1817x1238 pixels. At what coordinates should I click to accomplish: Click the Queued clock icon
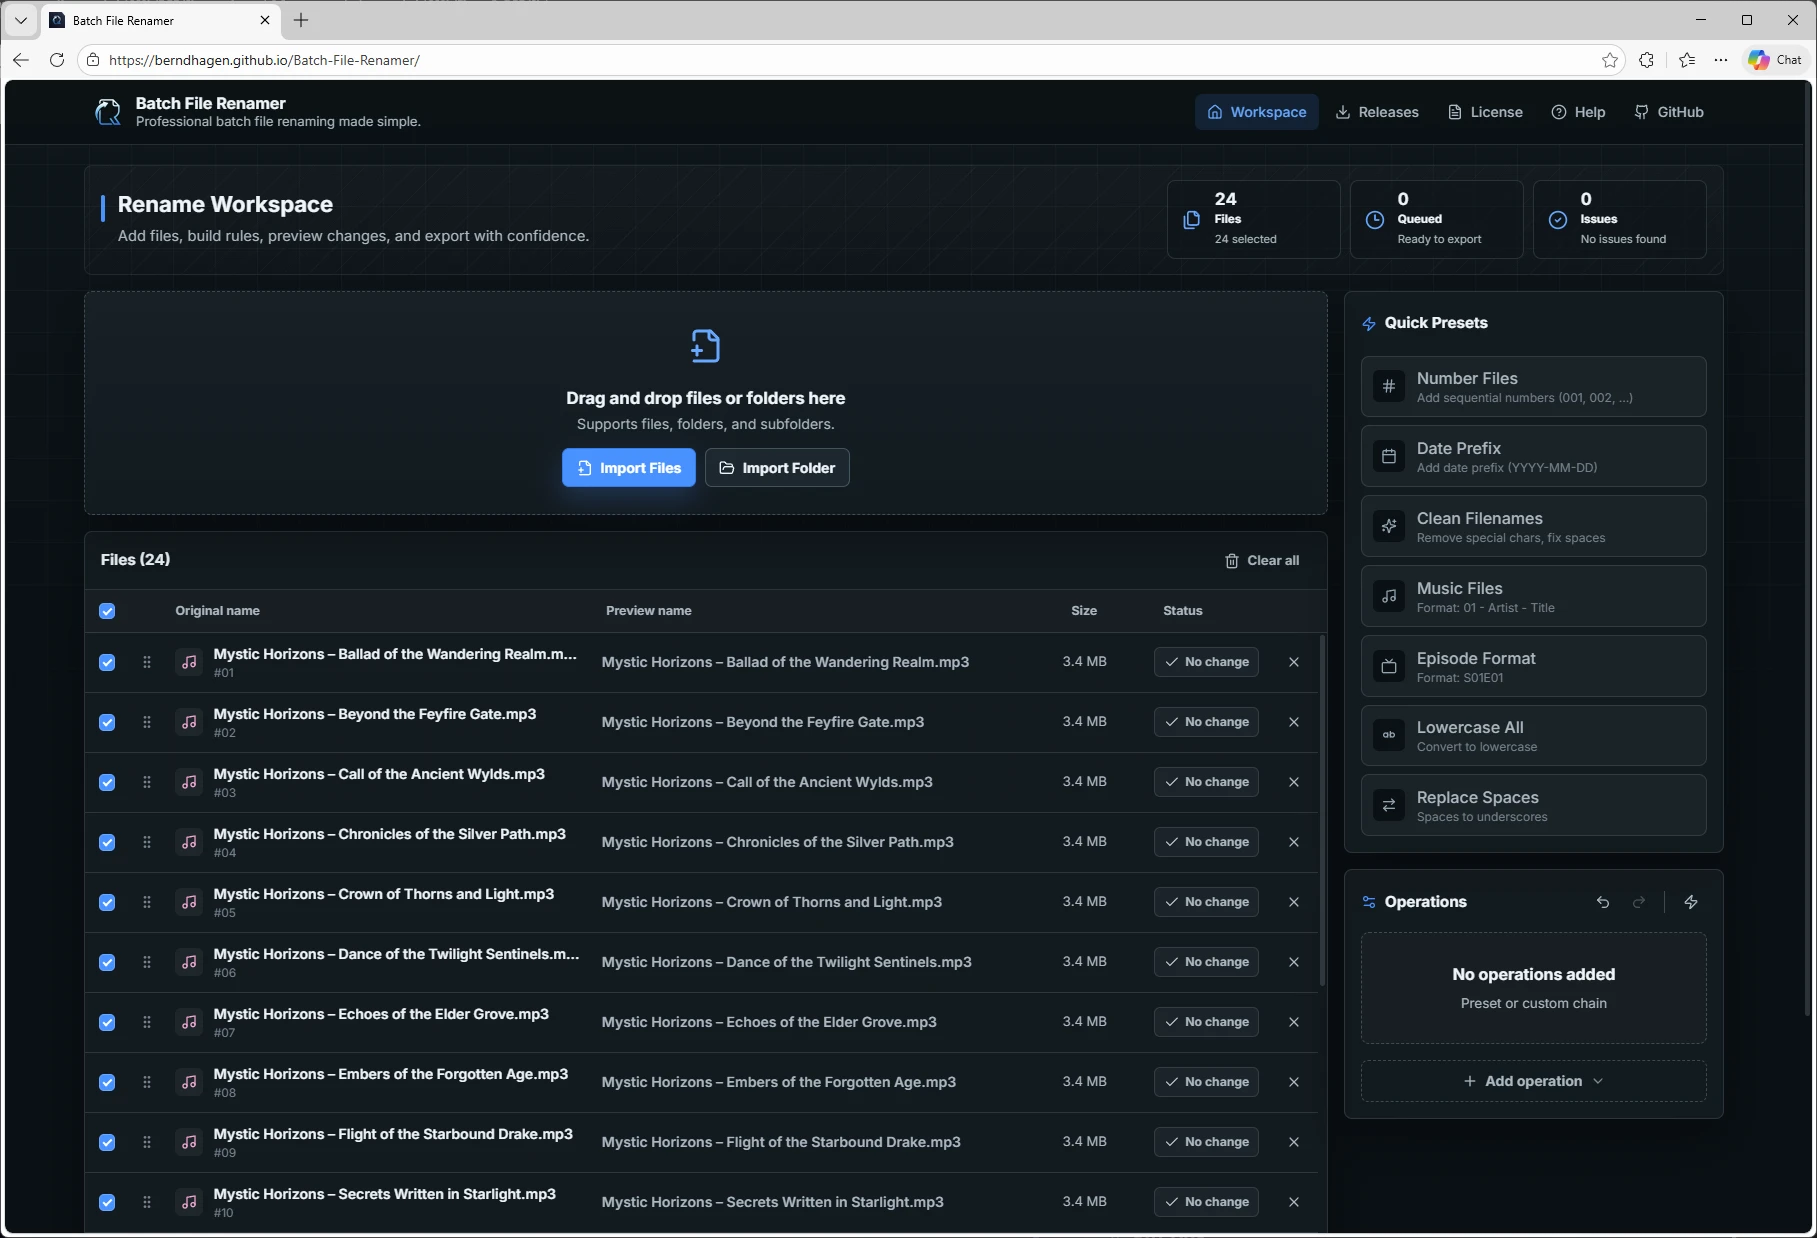[1375, 220]
